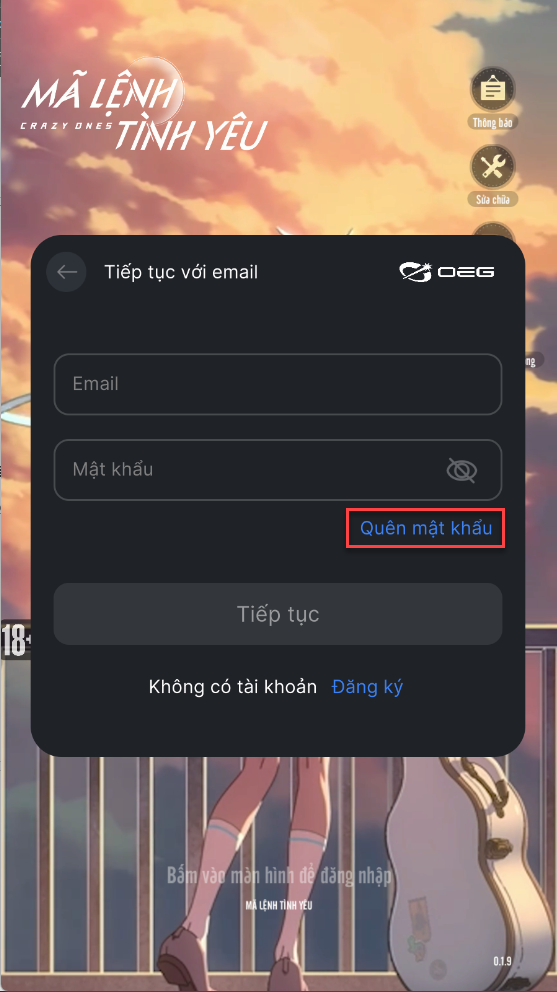Click the Thông báo text label
Screen dimensions: 557x992
[x=492, y=122]
